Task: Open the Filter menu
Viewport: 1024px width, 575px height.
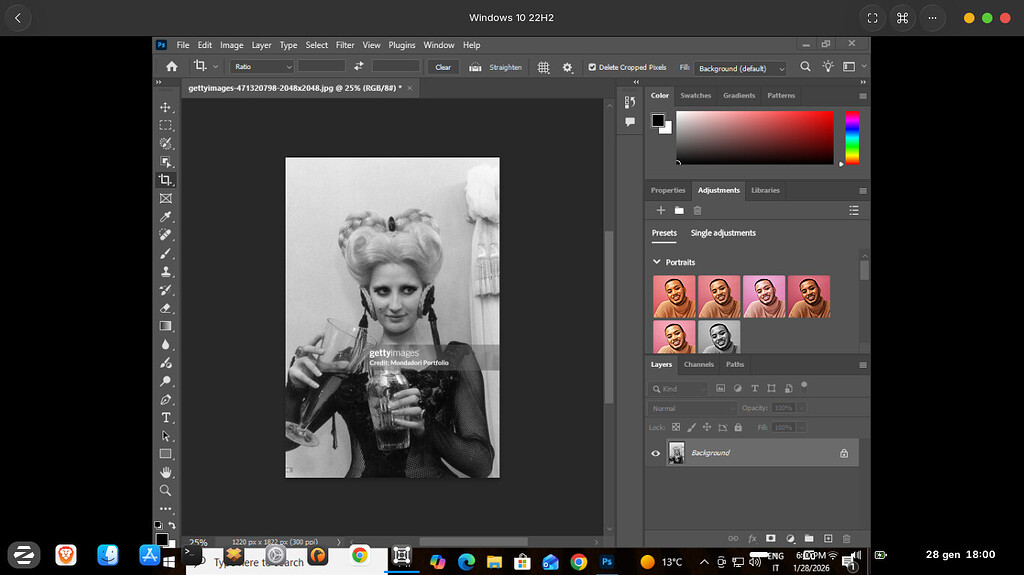Action: [x=345, y=45]
